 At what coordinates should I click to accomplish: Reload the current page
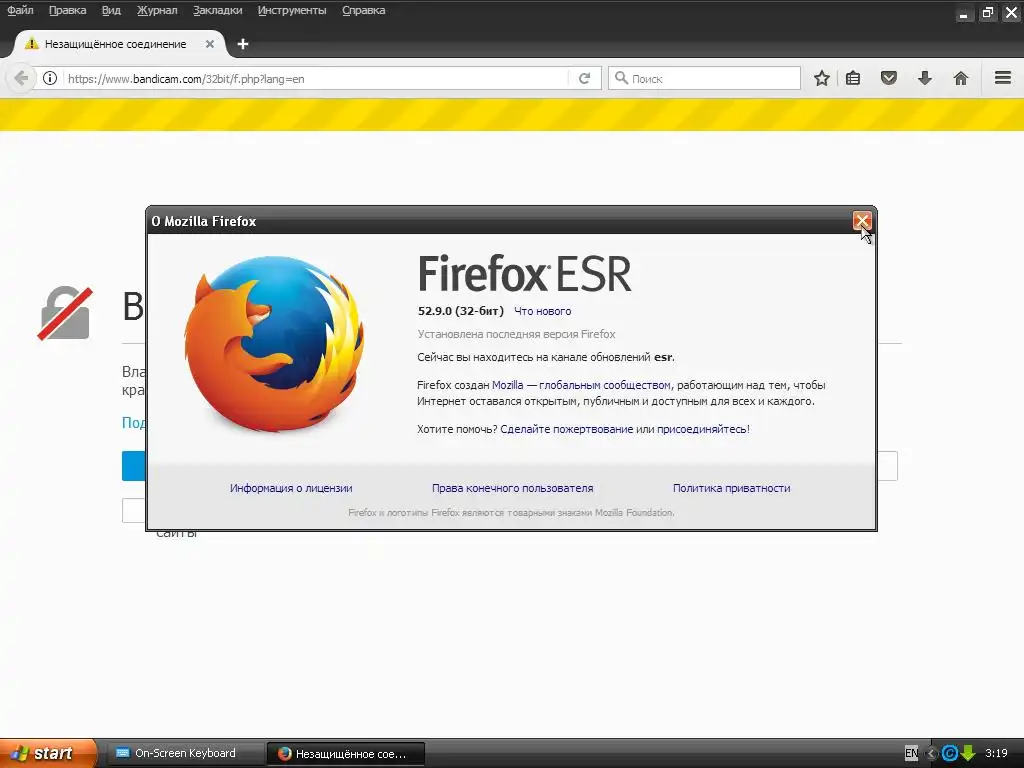pos(584,78)
